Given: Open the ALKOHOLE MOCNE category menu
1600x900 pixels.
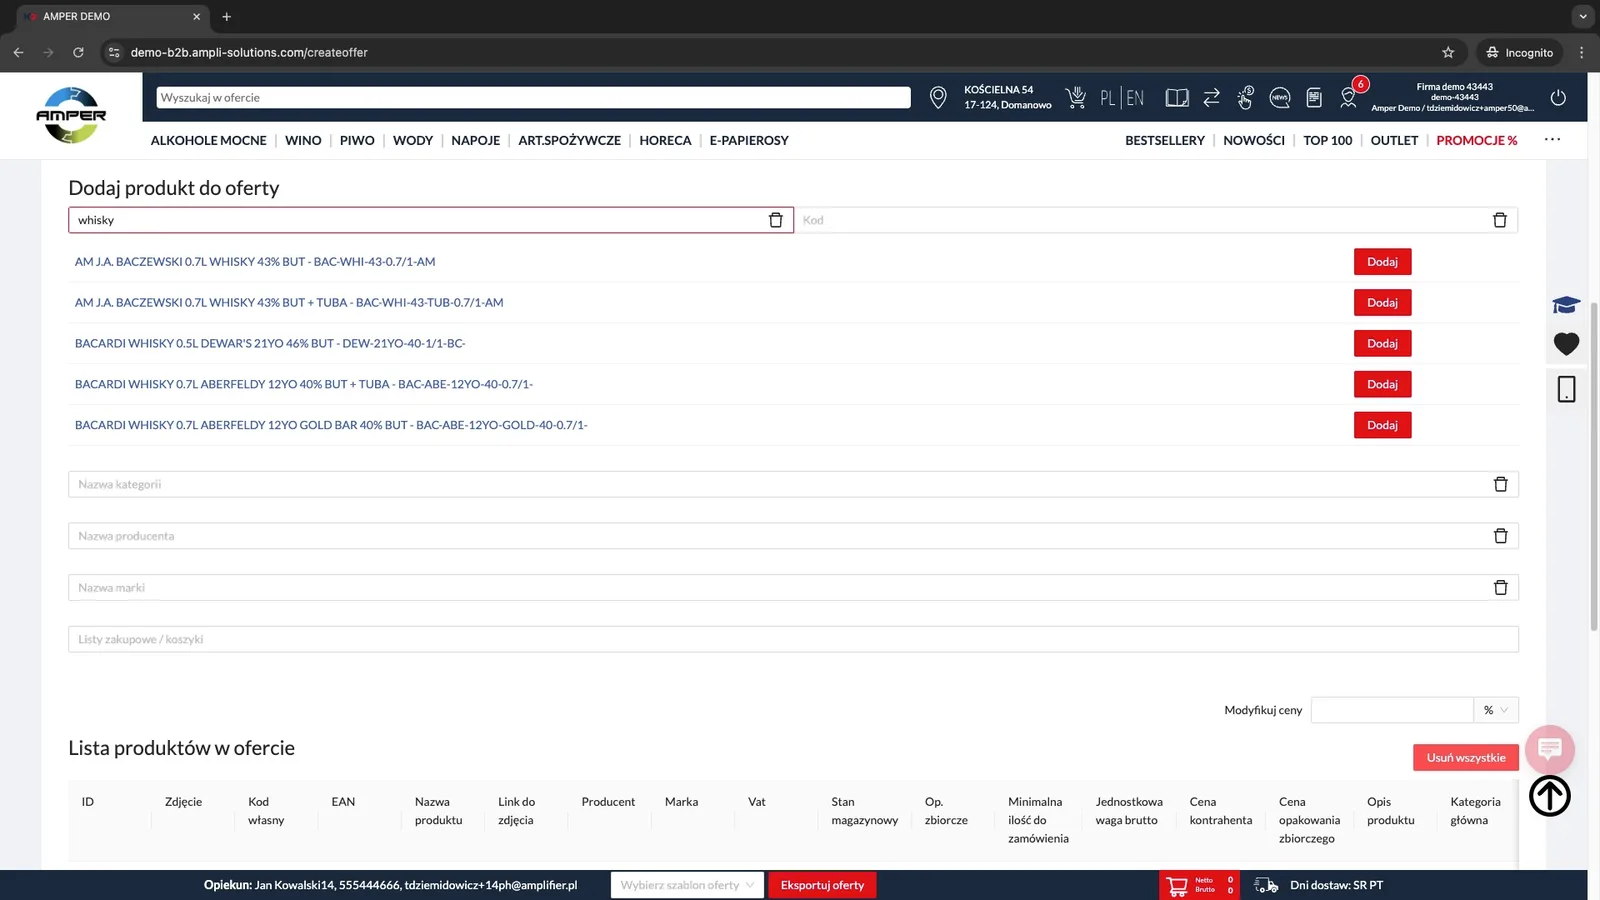Looking at the screenshot, I should pyautogui.click(x=208, y=140).
